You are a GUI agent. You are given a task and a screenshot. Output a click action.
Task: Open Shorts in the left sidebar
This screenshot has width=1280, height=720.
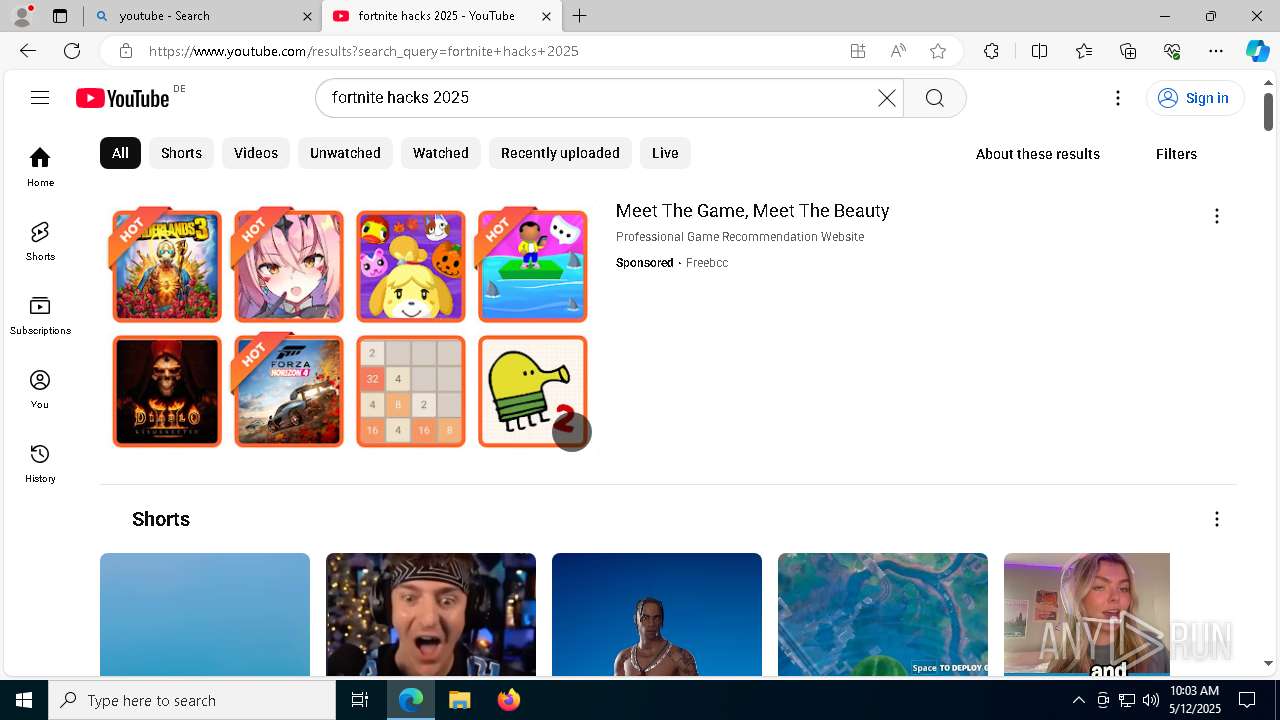(x=40, y=241)
